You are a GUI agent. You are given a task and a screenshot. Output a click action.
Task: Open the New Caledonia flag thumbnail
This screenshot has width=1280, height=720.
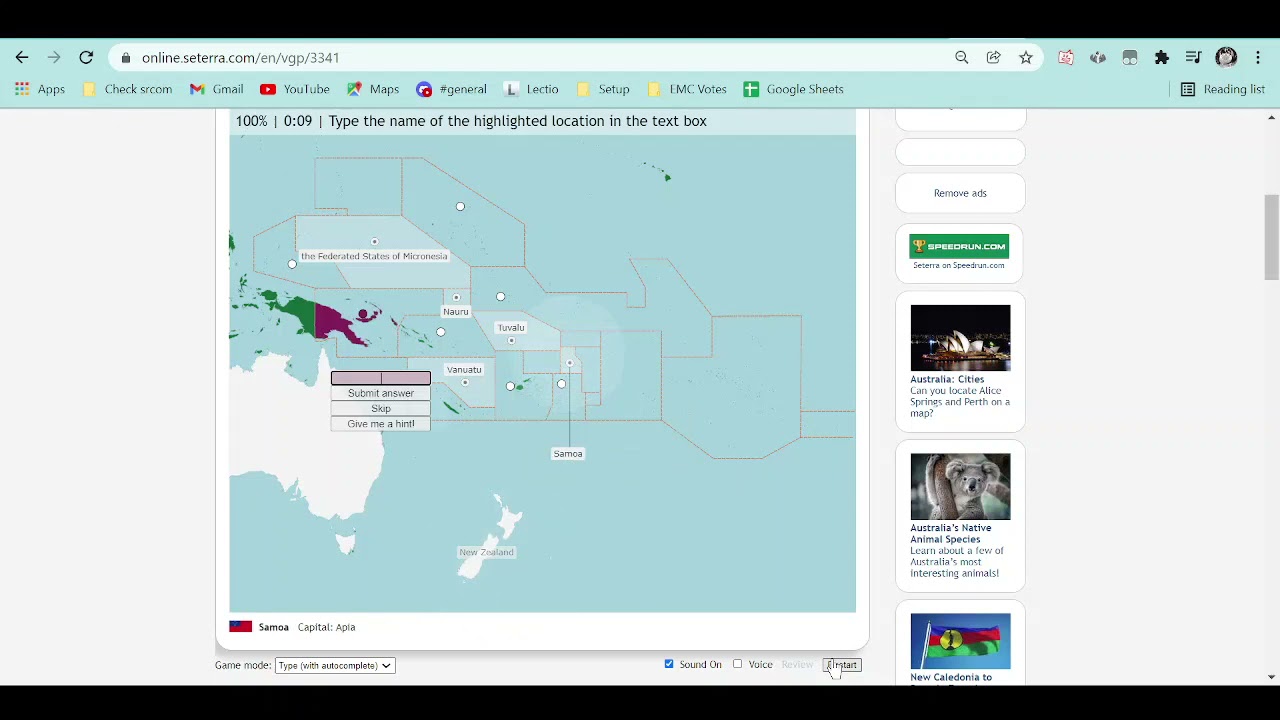click(960, 641)
